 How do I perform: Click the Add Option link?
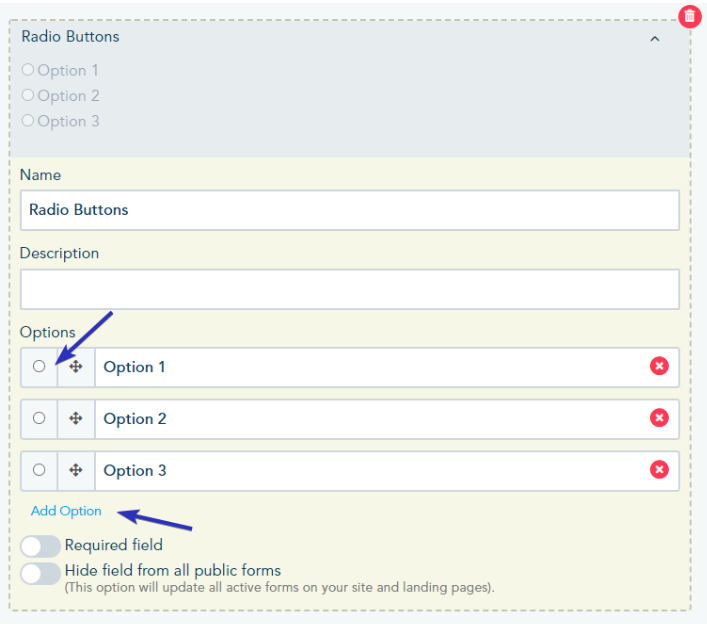tap(66, 511)
